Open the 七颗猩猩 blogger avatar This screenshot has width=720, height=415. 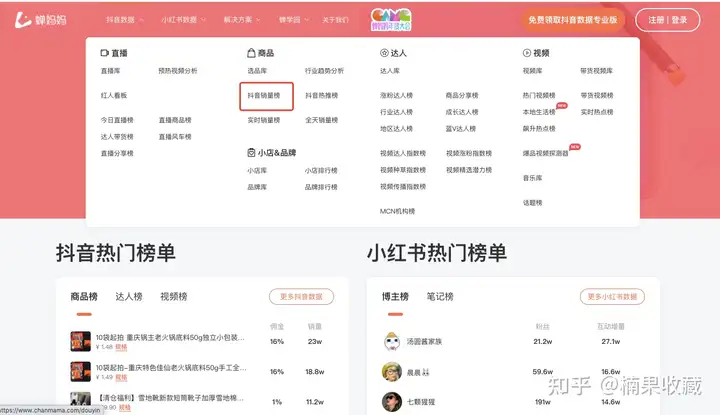[392, 402]
